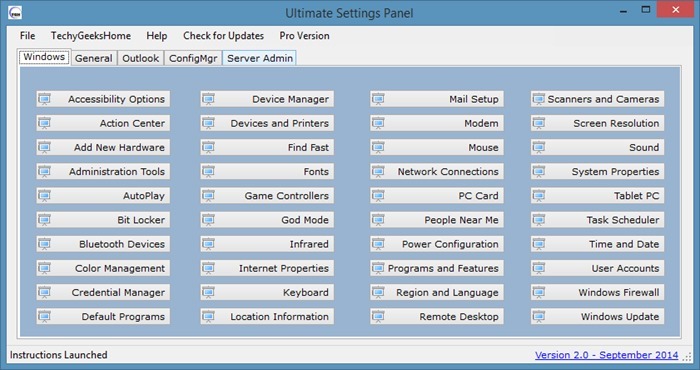Image resolution: width=700 pixels, height=370 pixels.
Task: Click the monitor icon beside Find Fast
Action: point(208,147)
